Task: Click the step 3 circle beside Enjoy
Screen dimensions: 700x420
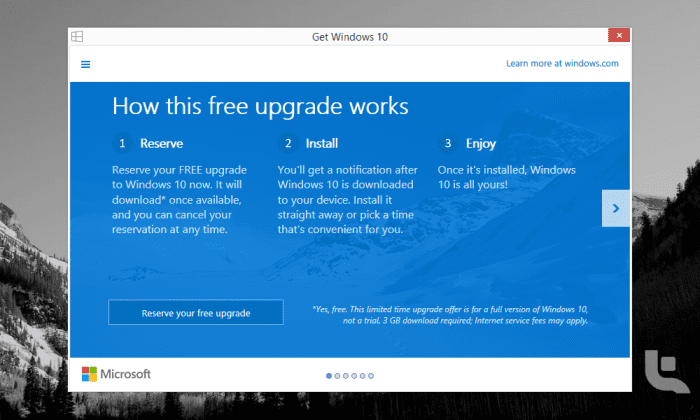Action: tap(448, 143)
